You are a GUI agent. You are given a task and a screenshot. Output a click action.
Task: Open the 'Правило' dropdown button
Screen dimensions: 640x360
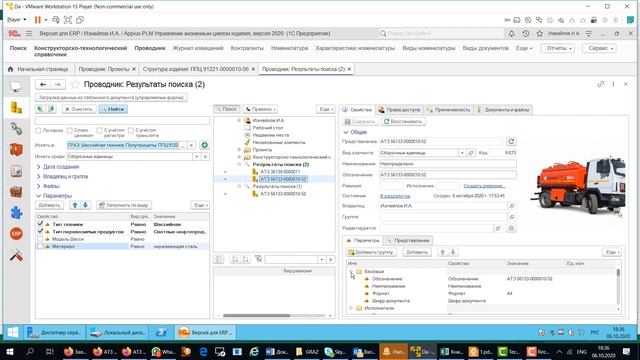[x=260, y=109]
